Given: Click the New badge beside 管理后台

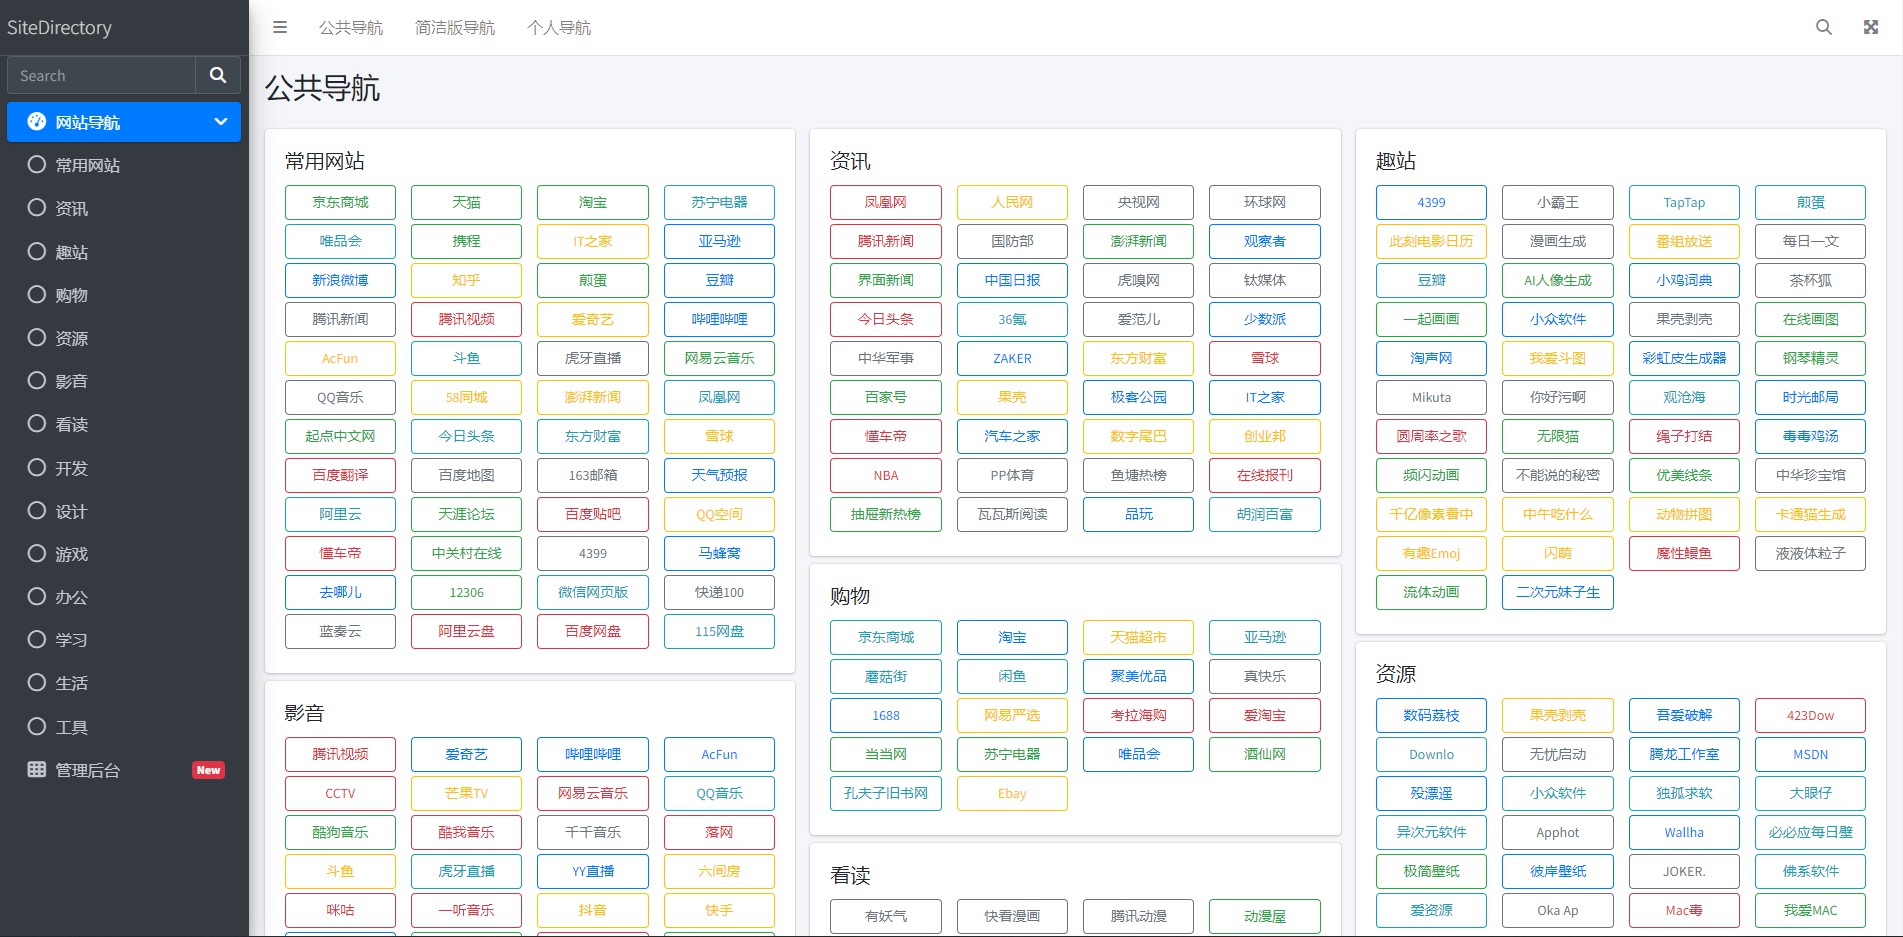Looking at the screenshot, I should (x=208, y=770).
